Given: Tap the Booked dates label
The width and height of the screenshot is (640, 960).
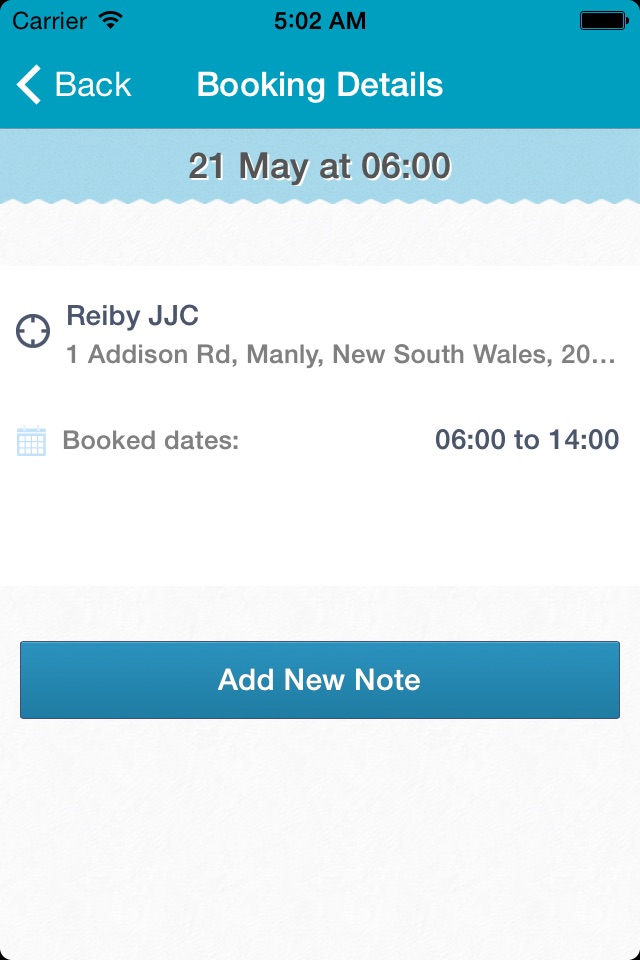Looking at the screenshot, I should [151, 440].
